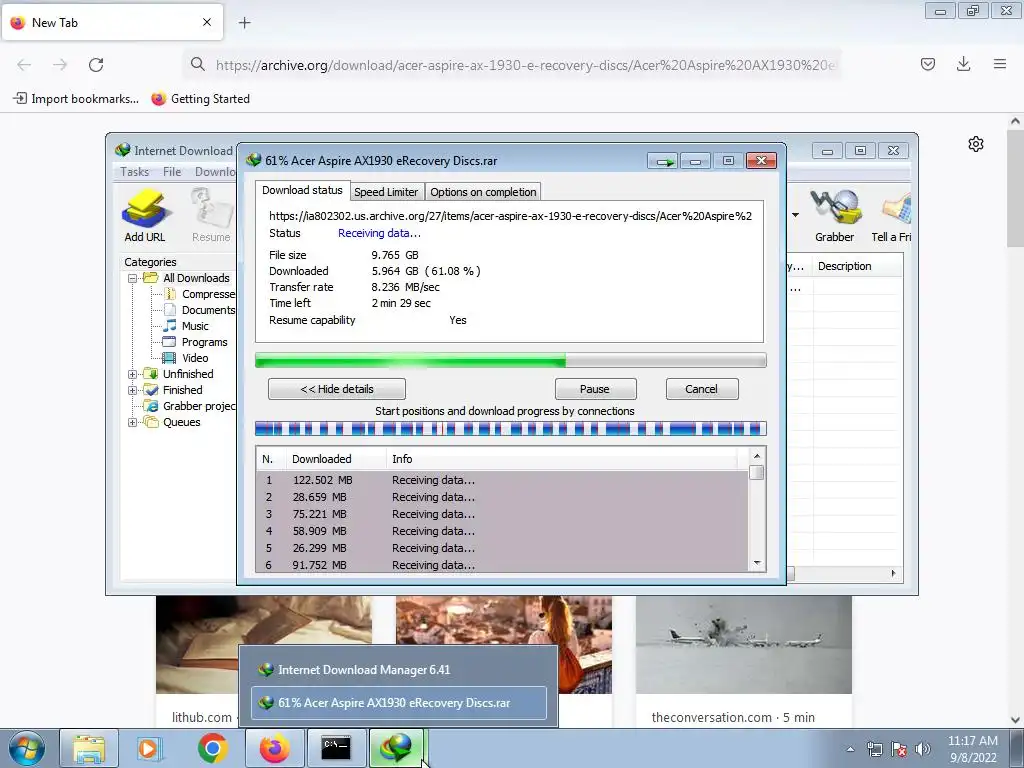Open Firefox settings gear on new tab page

click(976, 144)
